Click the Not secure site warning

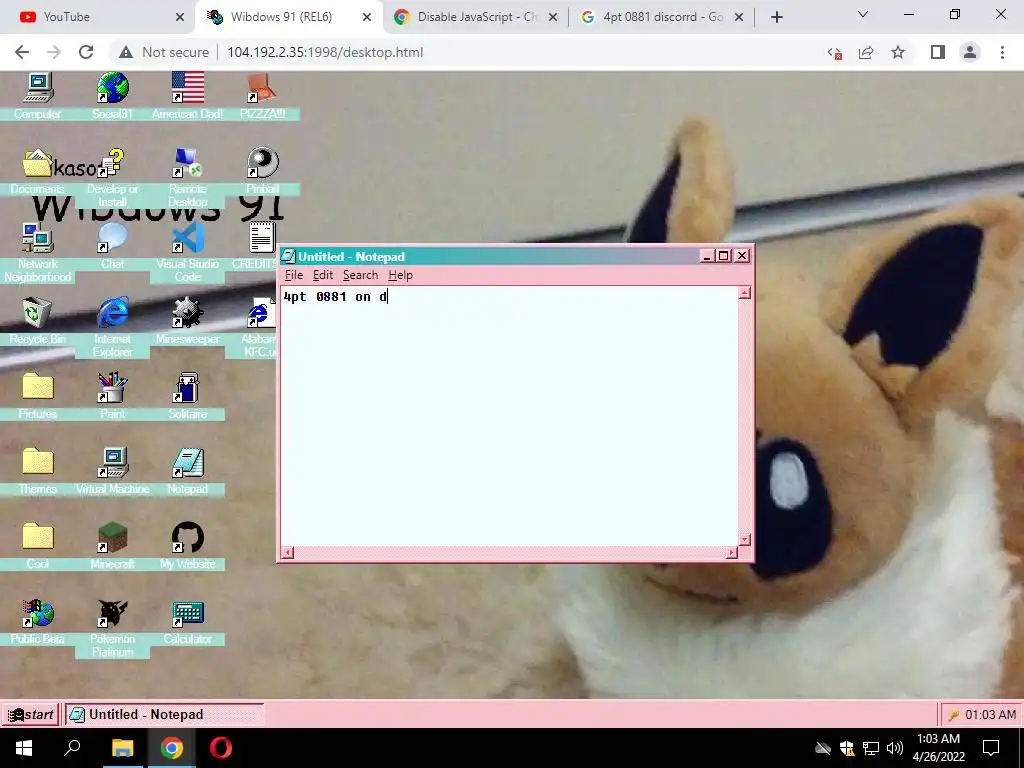[164, 52]
